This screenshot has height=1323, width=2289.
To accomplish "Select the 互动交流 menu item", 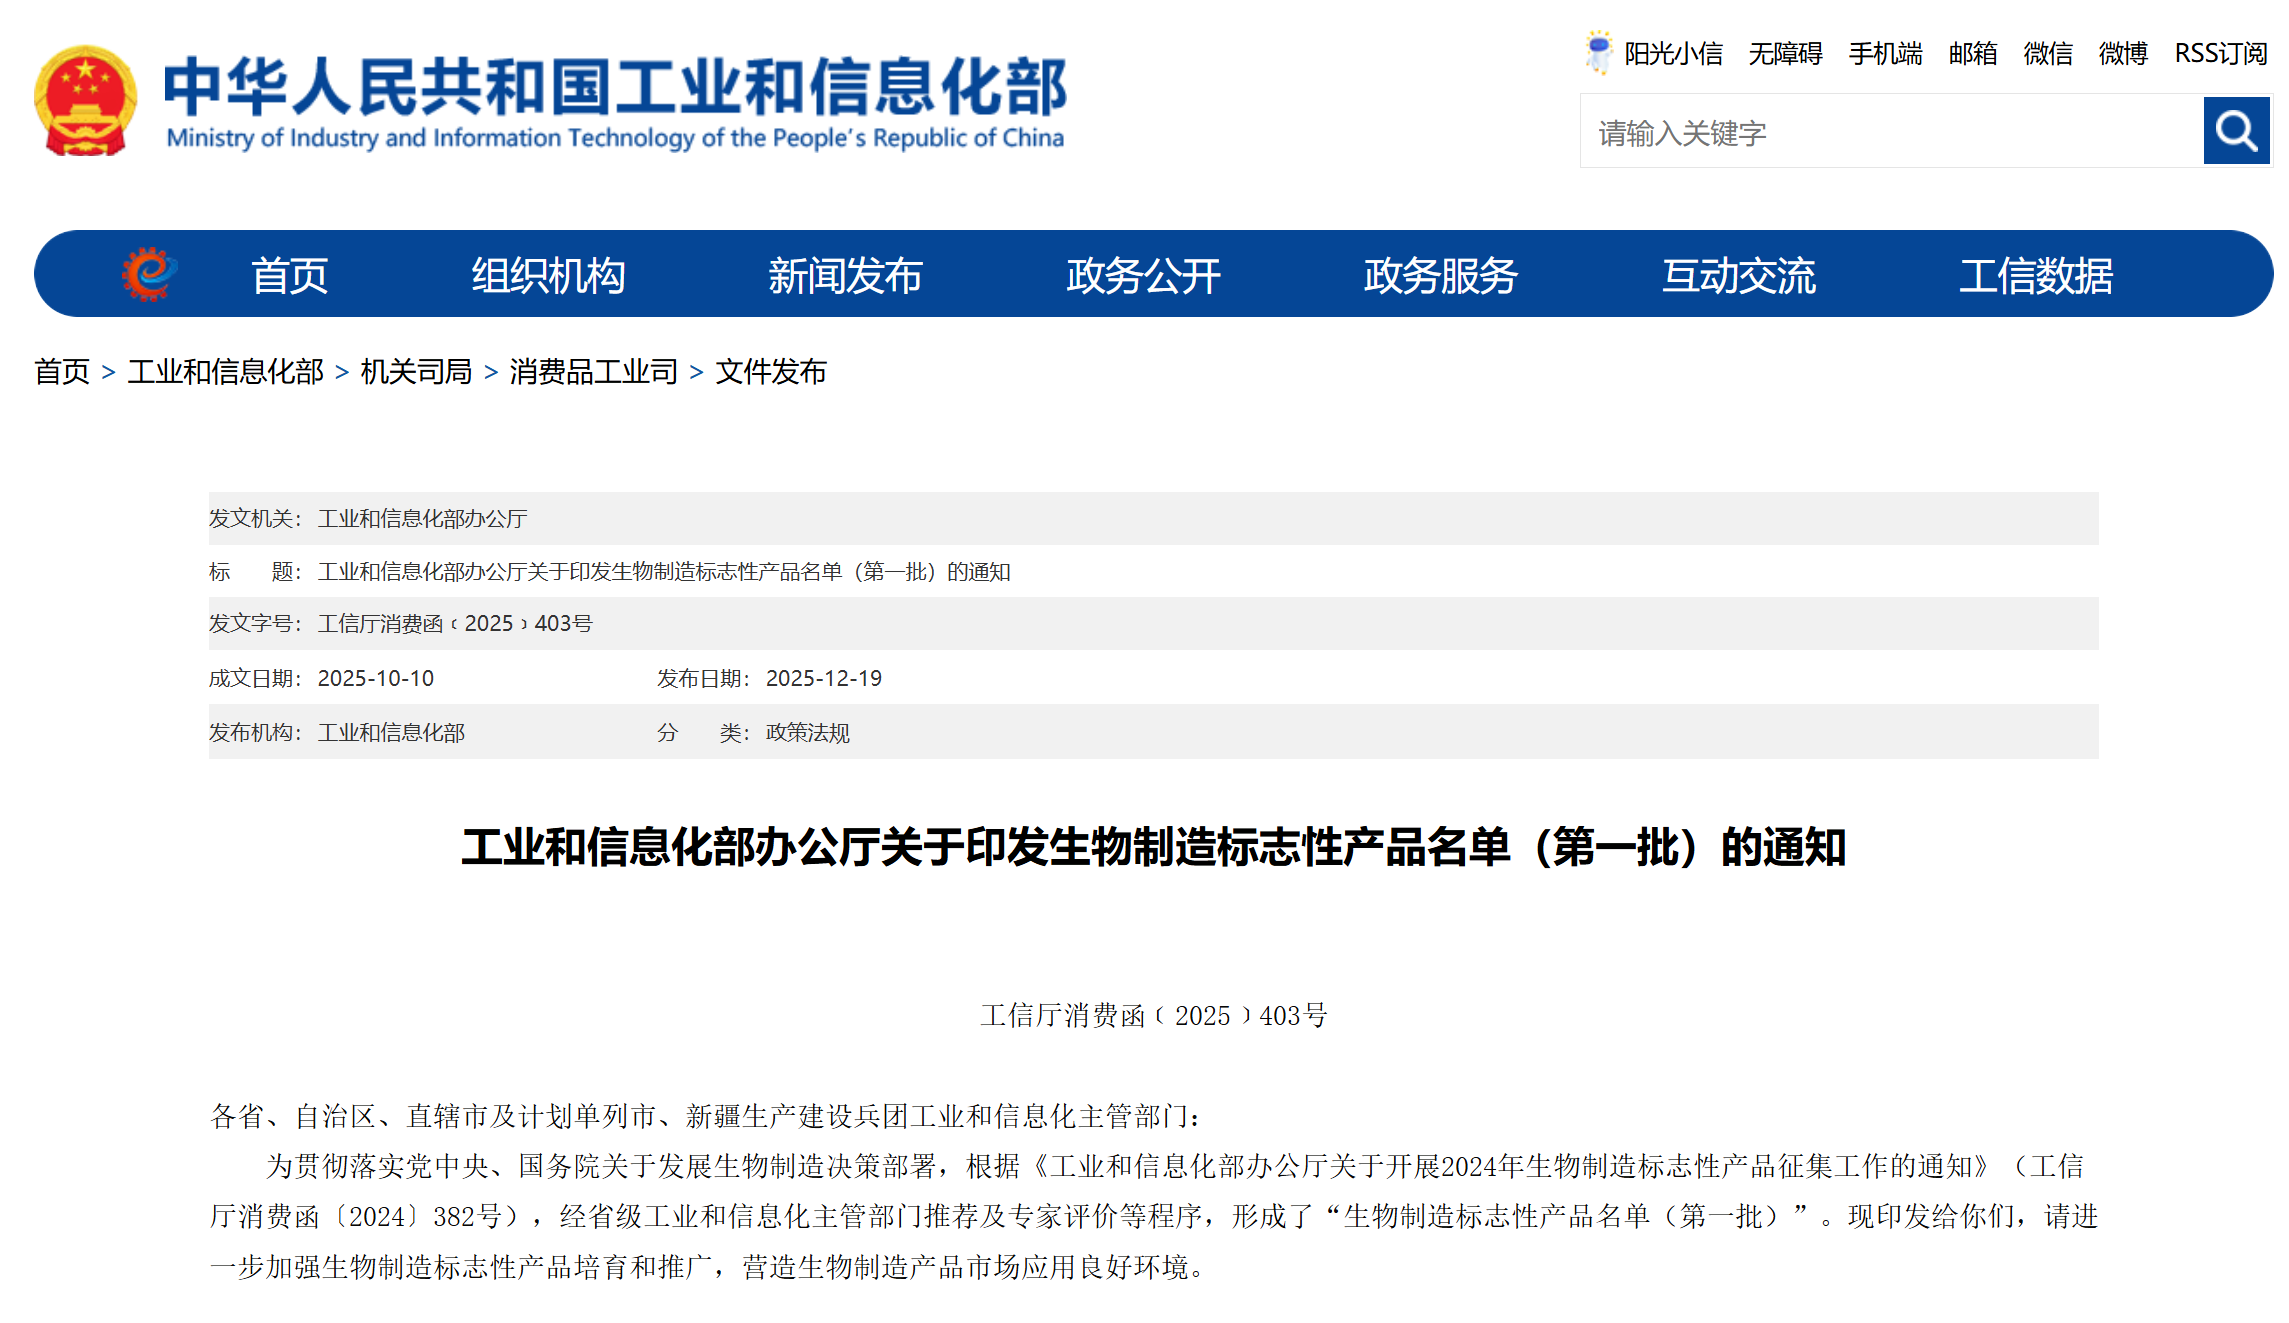I will pyautogui.click(x=1738, y=276).
